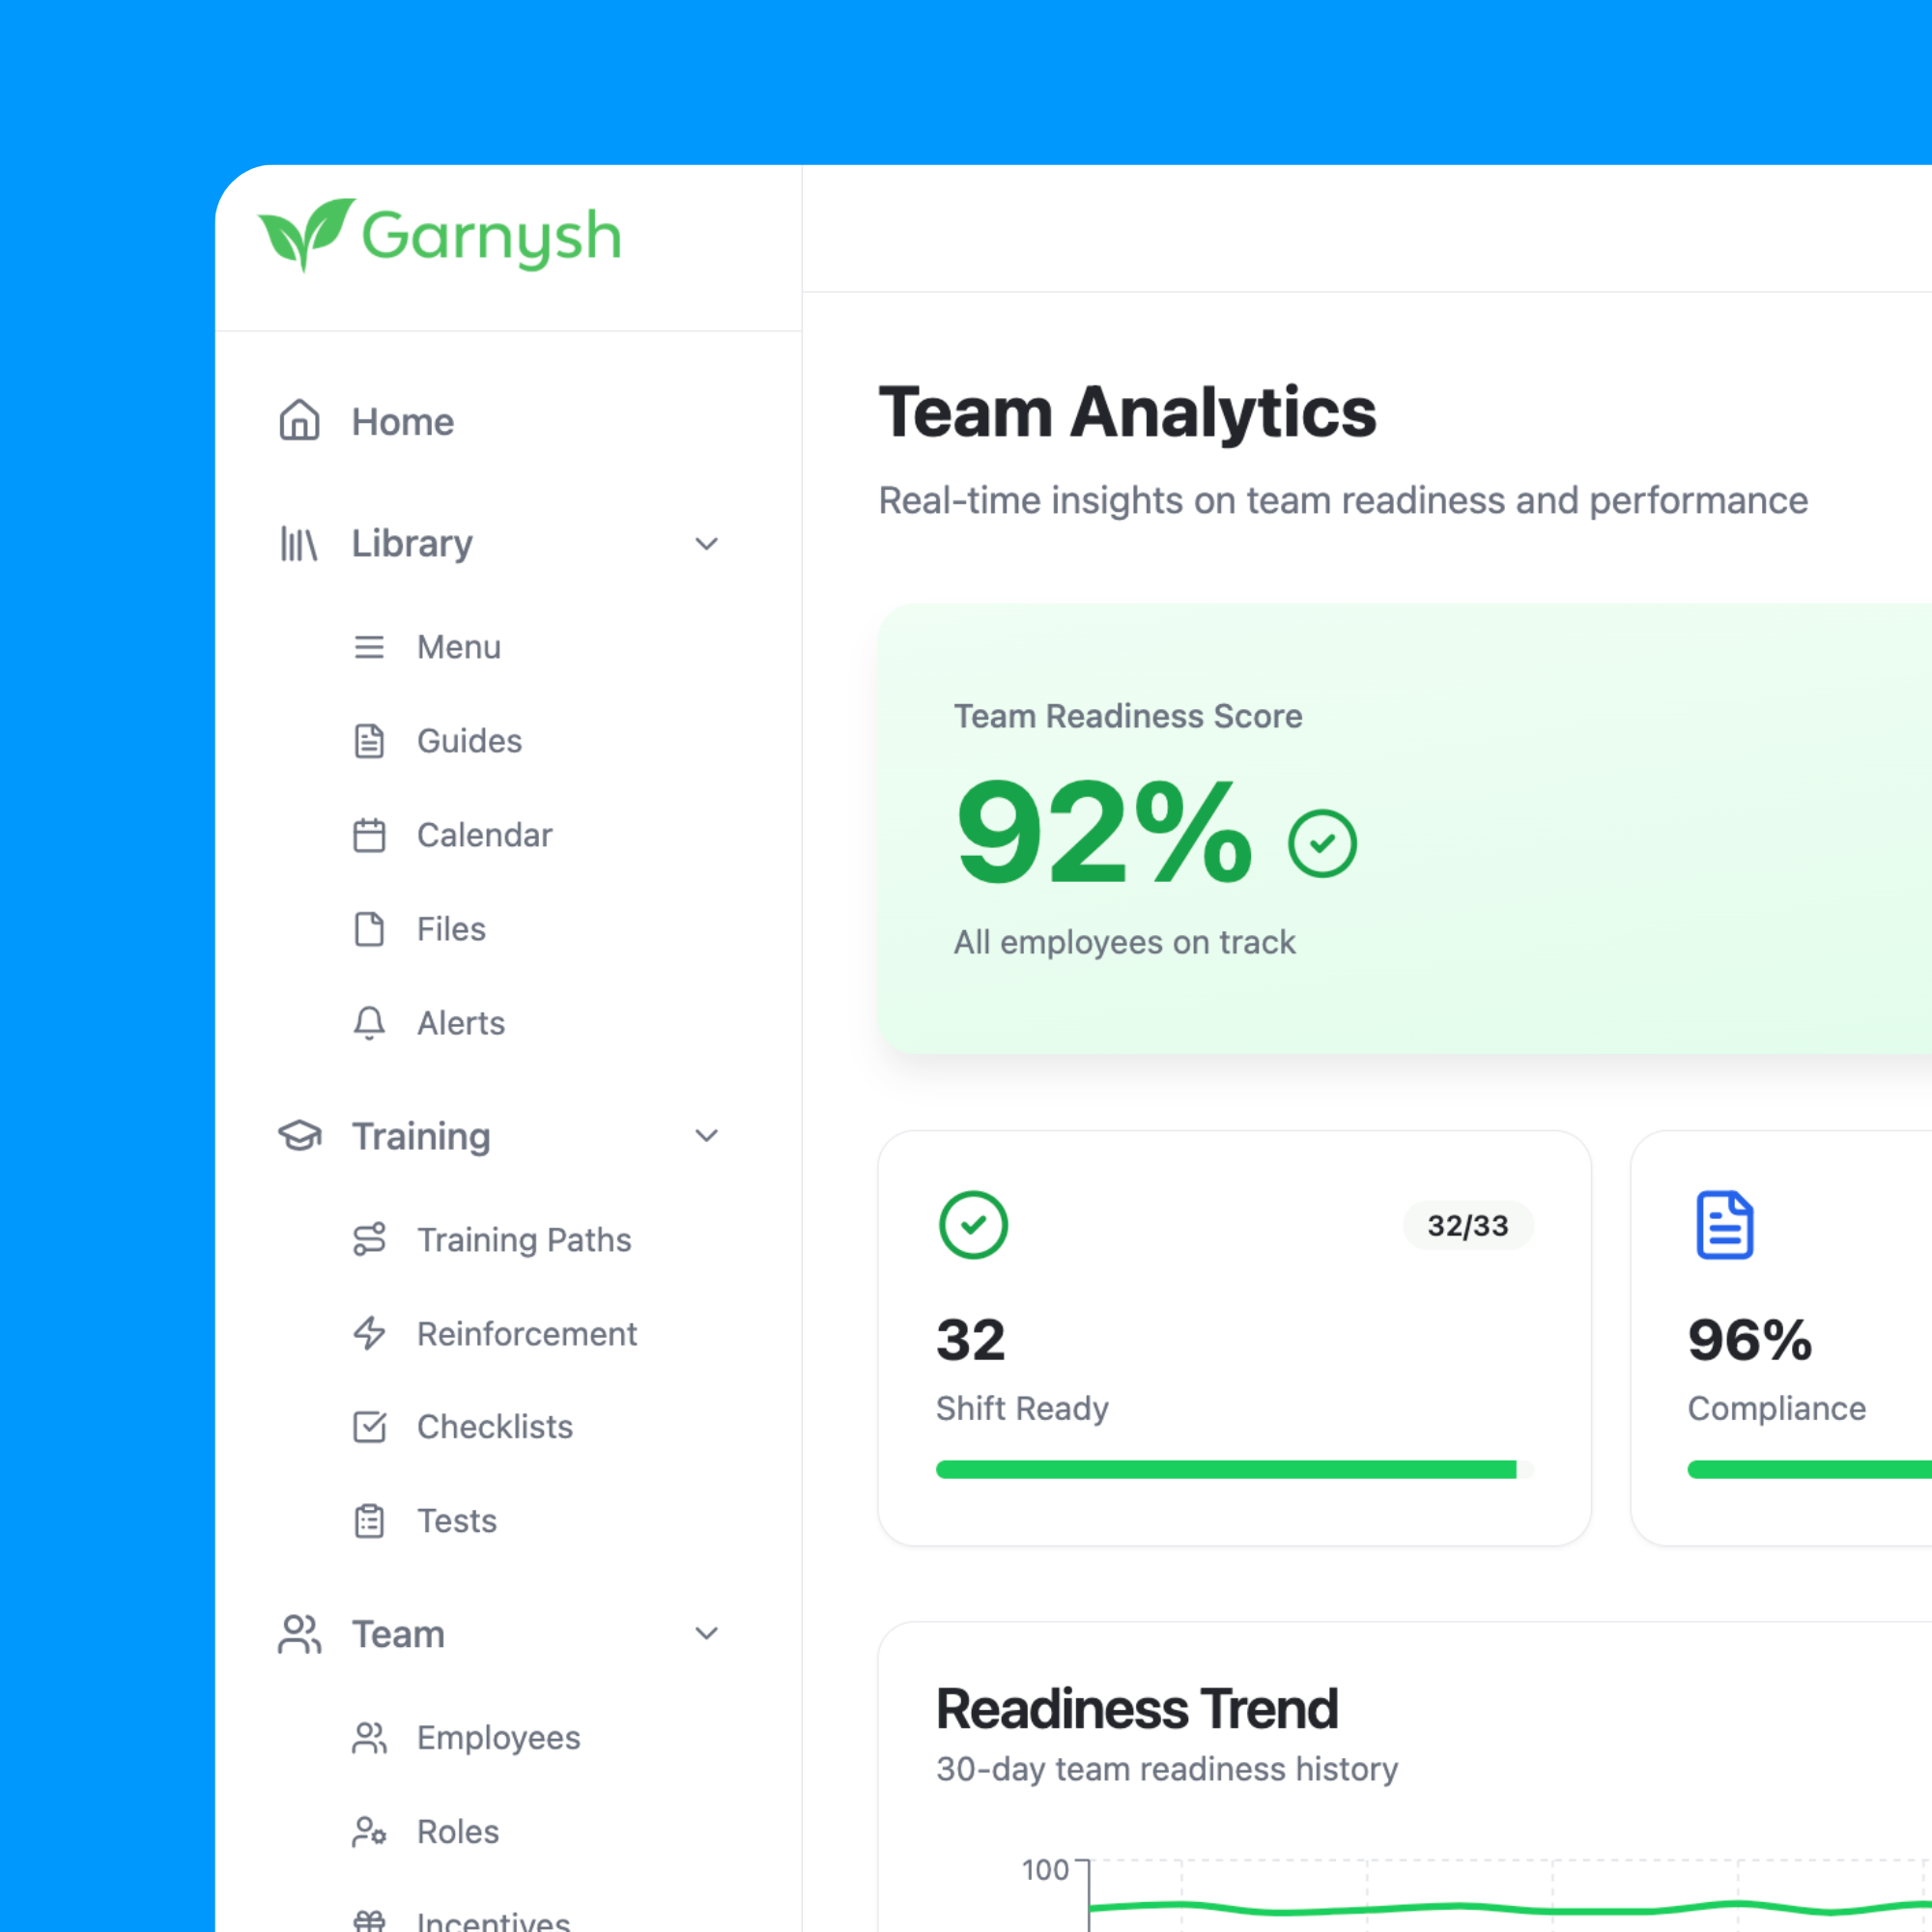Click the Shift Ready progress bar
1932x1932 pixels.
point(1234,1469)
